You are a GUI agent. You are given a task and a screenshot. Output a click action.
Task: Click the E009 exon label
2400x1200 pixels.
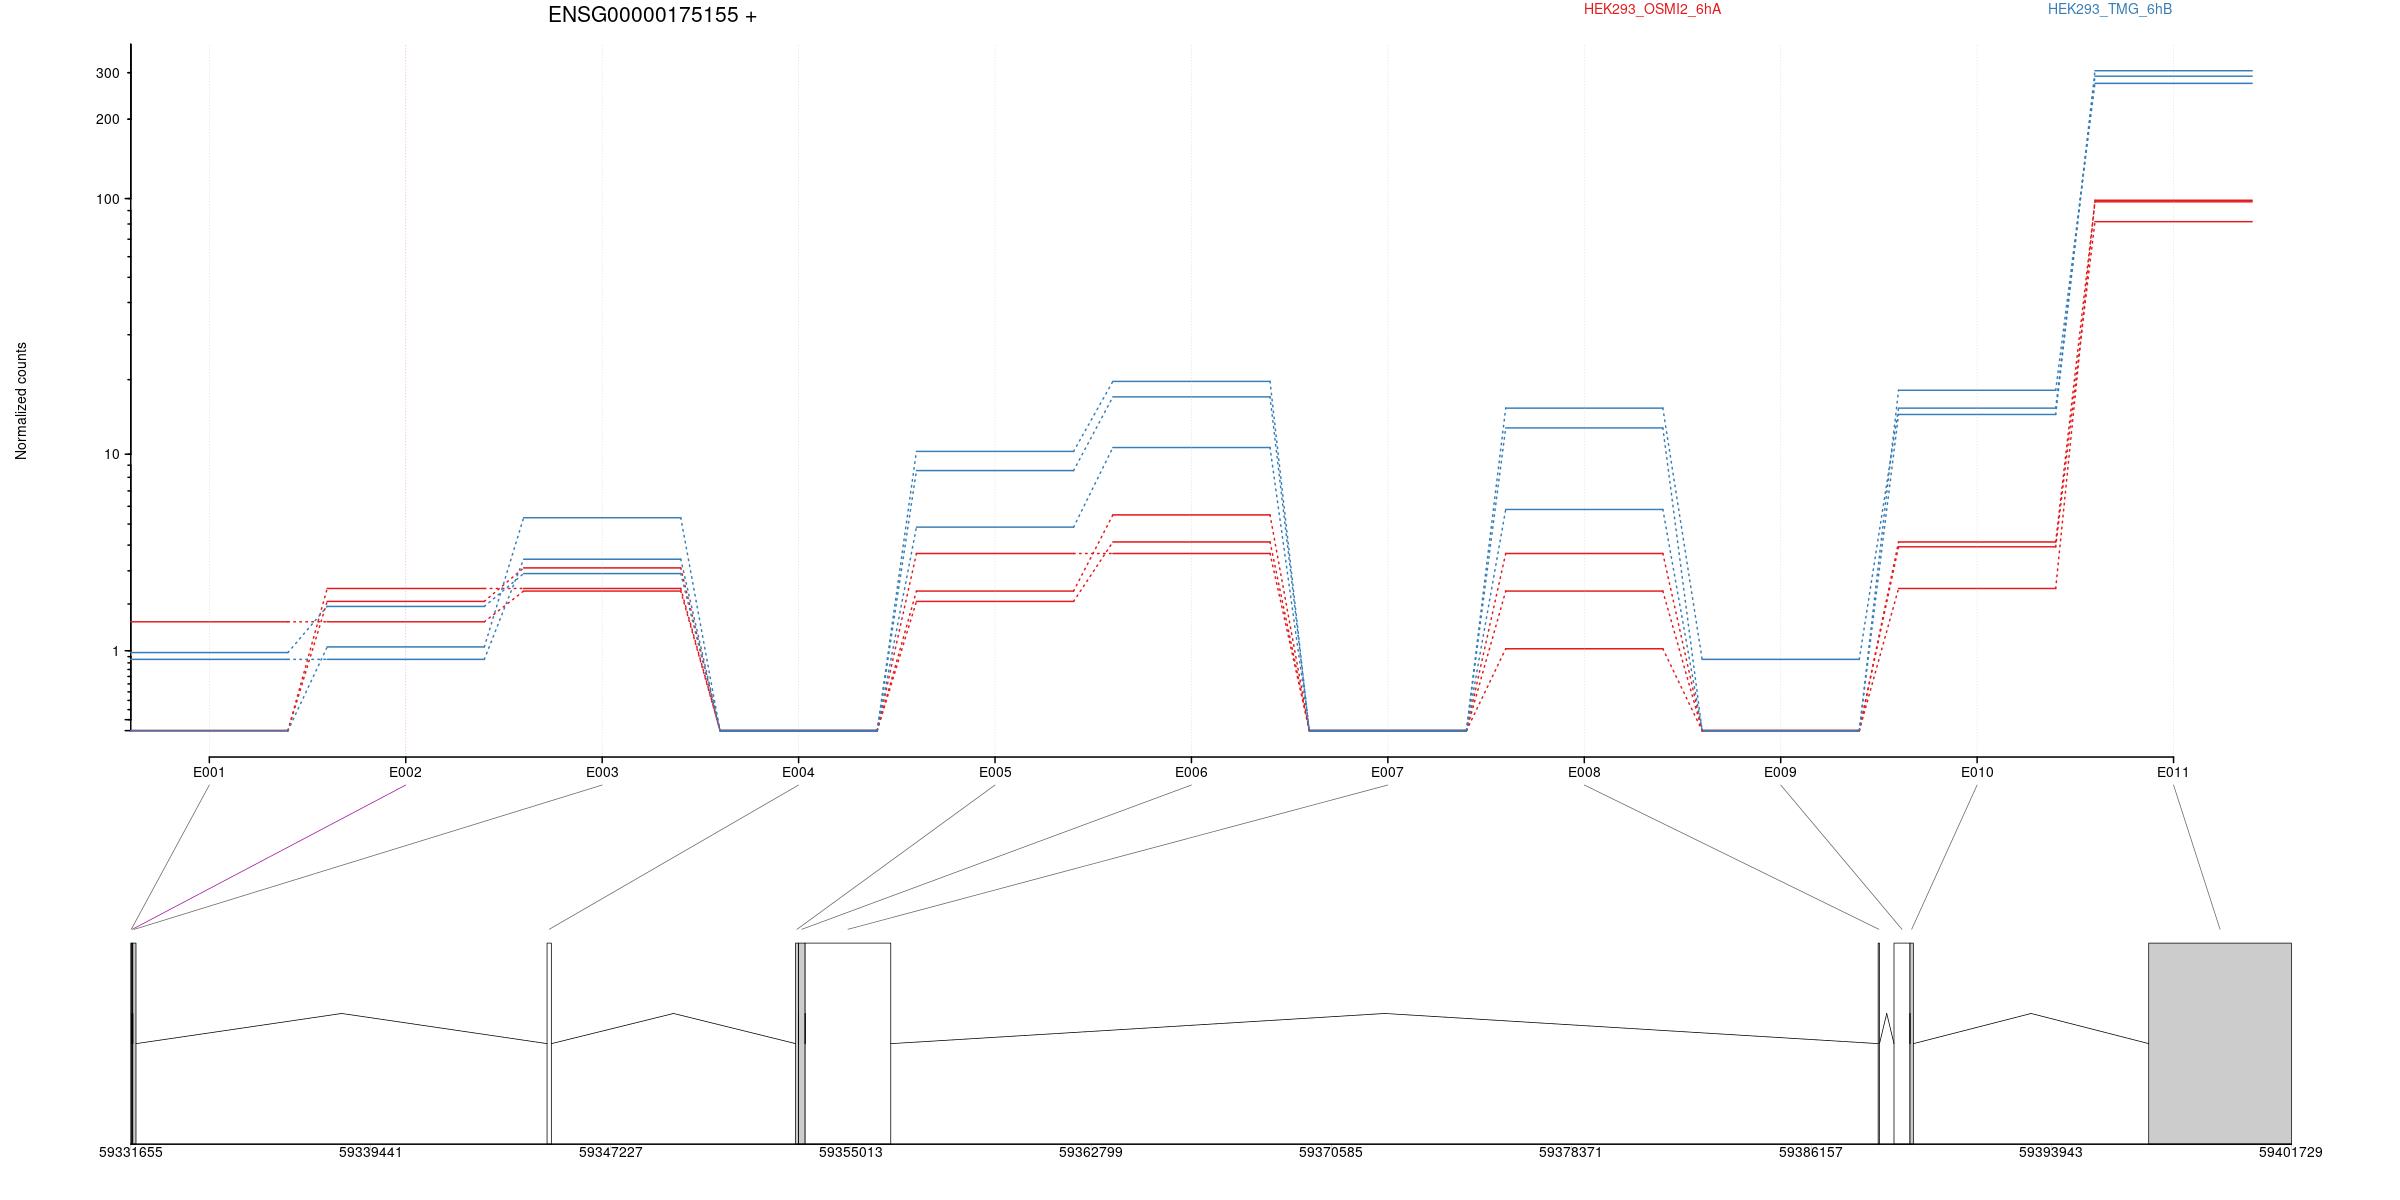1780,772
